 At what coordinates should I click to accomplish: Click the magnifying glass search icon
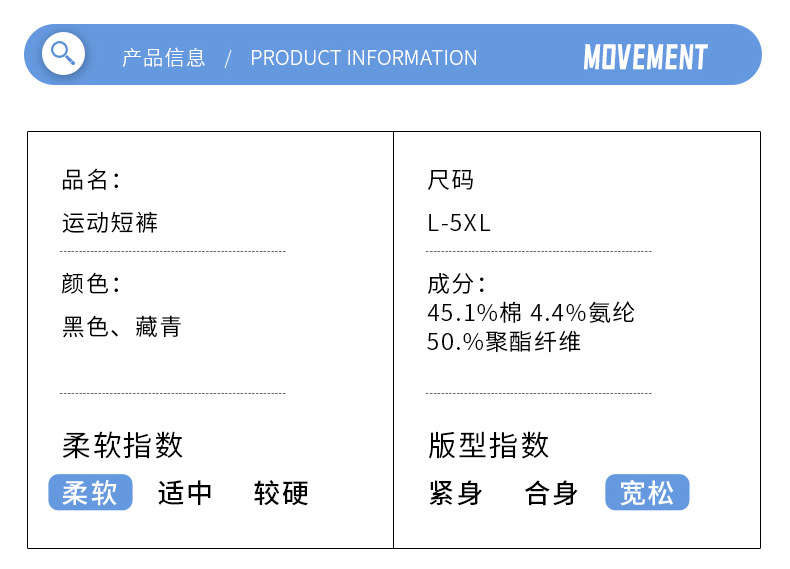coord(63,53)
